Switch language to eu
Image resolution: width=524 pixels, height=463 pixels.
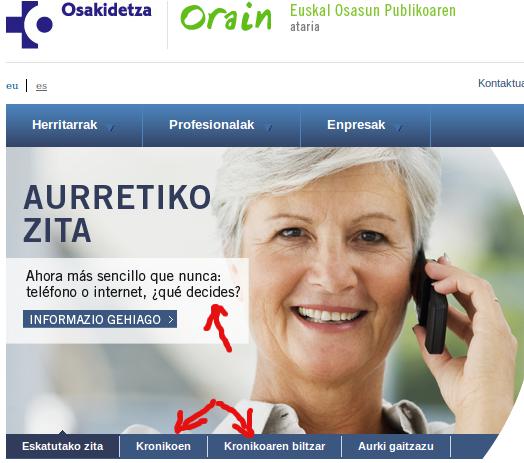[12, 86]
